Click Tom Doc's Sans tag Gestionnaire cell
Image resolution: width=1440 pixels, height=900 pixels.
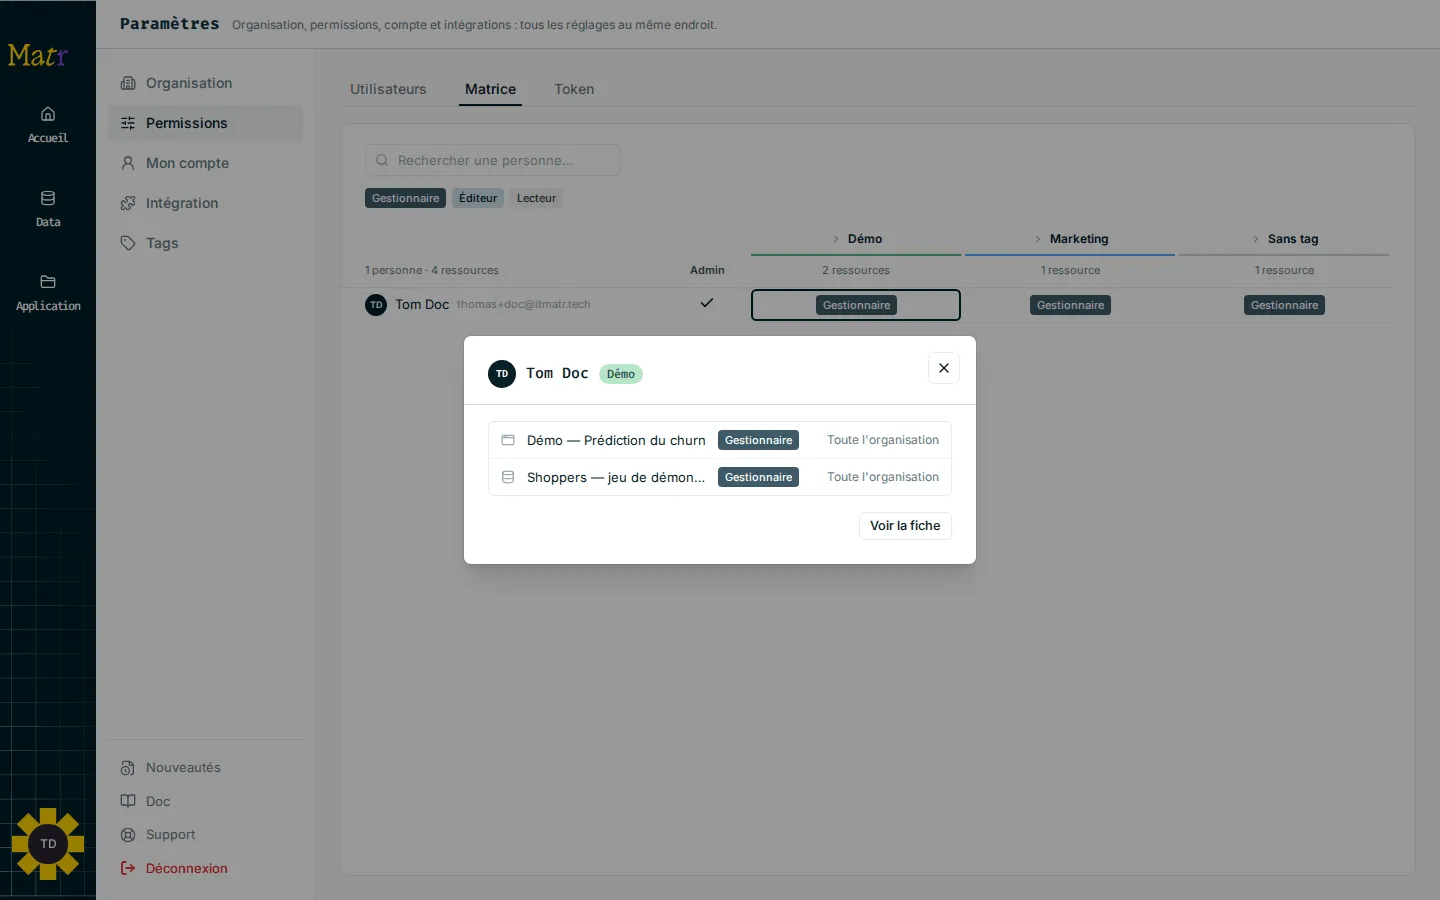point(1284,305)
